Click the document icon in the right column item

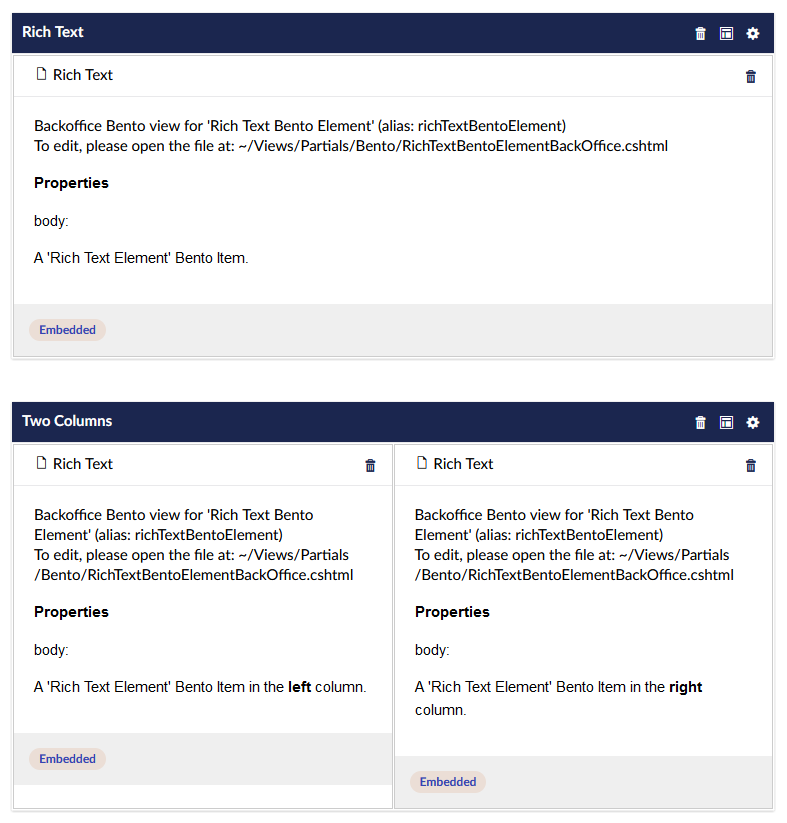422,463
